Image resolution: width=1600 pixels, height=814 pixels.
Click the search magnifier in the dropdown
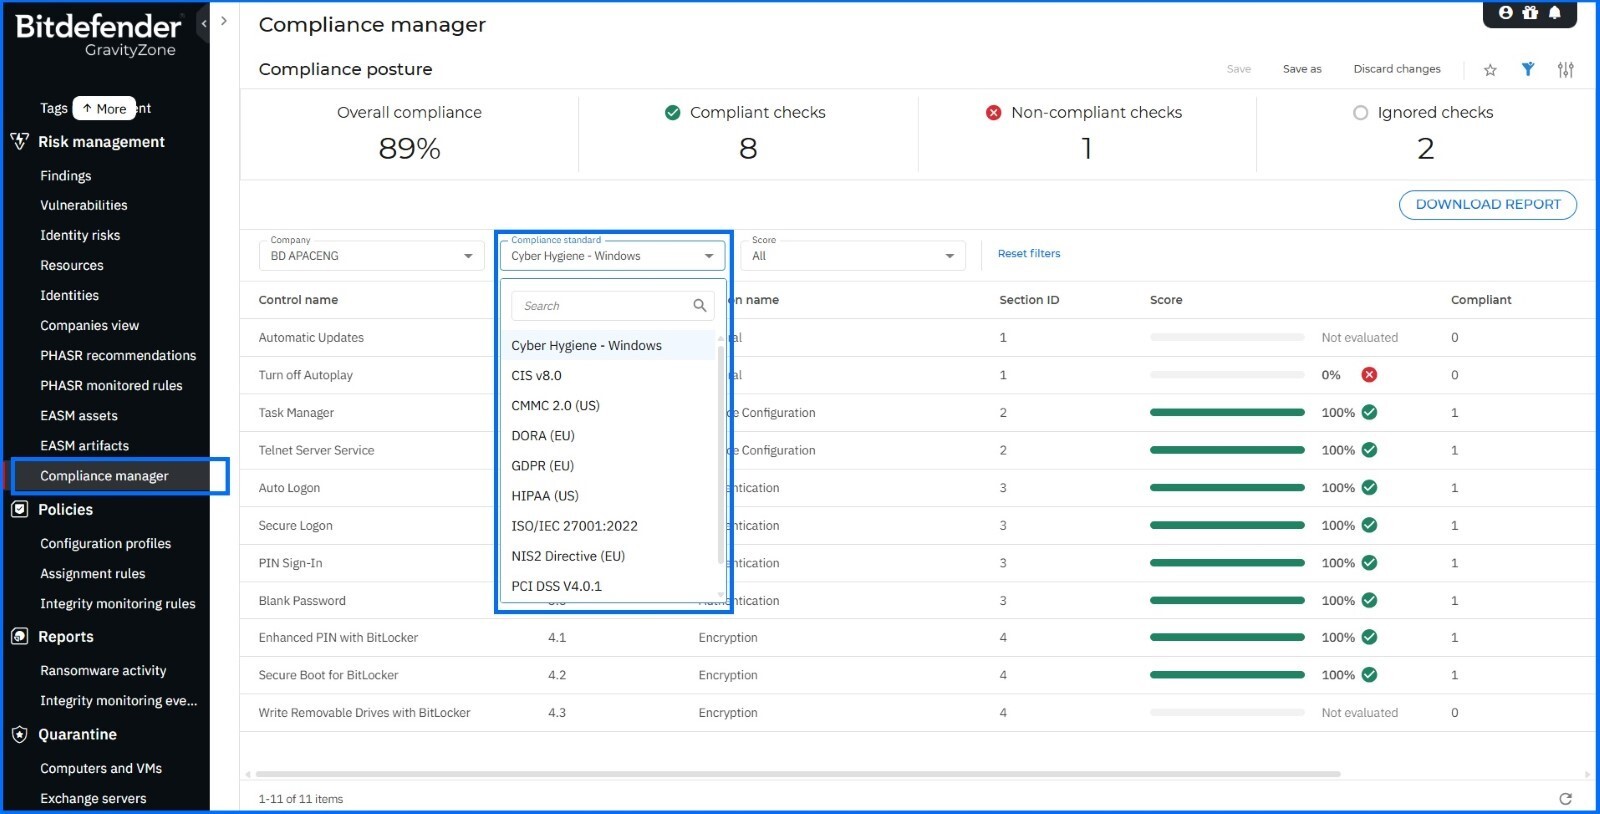point(699,306)
